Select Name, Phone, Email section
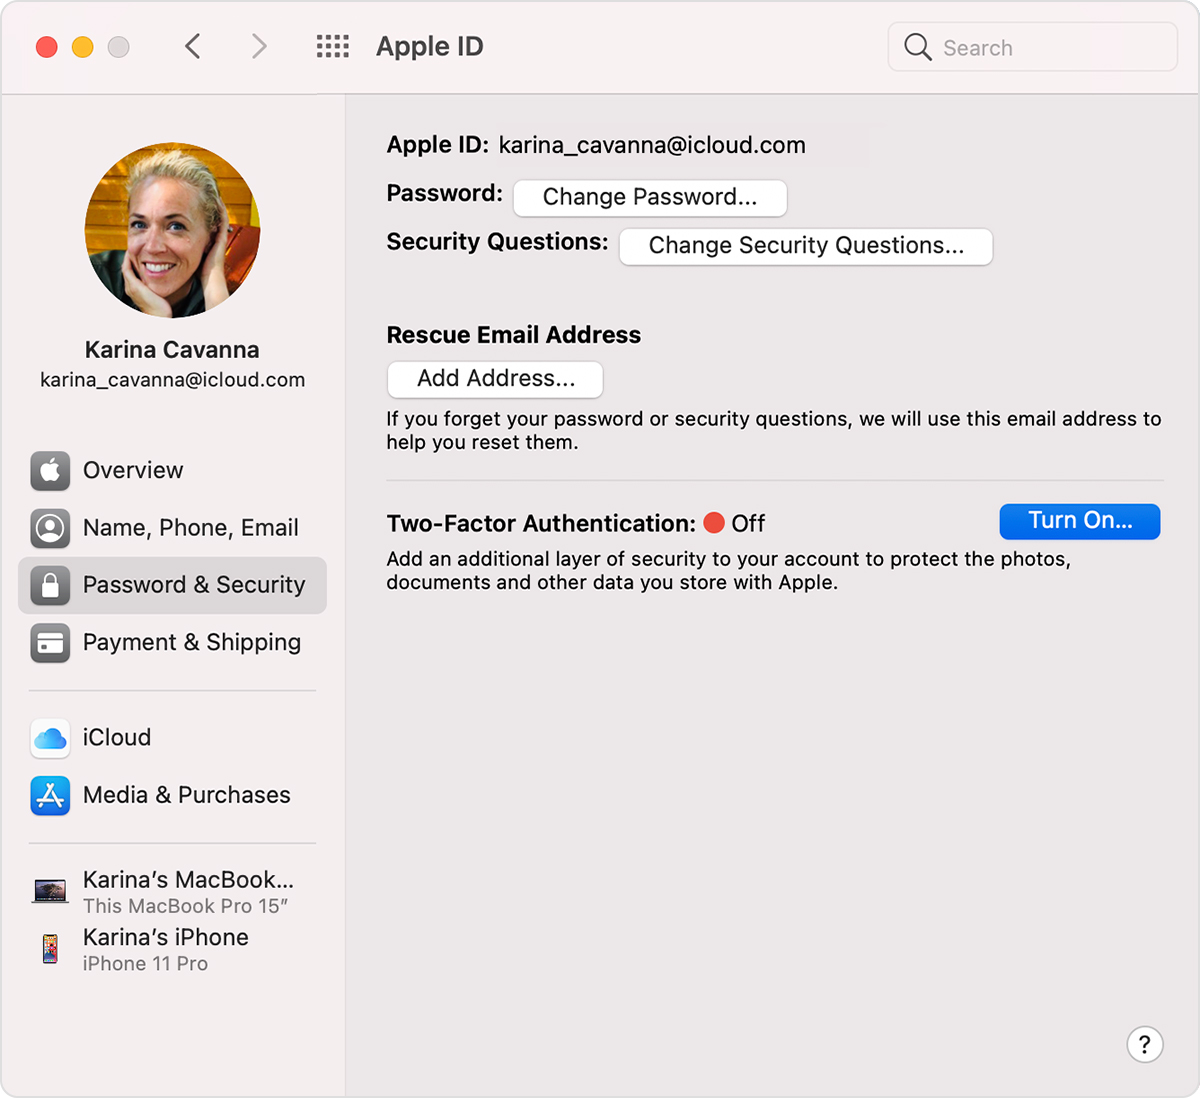The height and width of the screenshot is (1098, 1200). [172, 528]
